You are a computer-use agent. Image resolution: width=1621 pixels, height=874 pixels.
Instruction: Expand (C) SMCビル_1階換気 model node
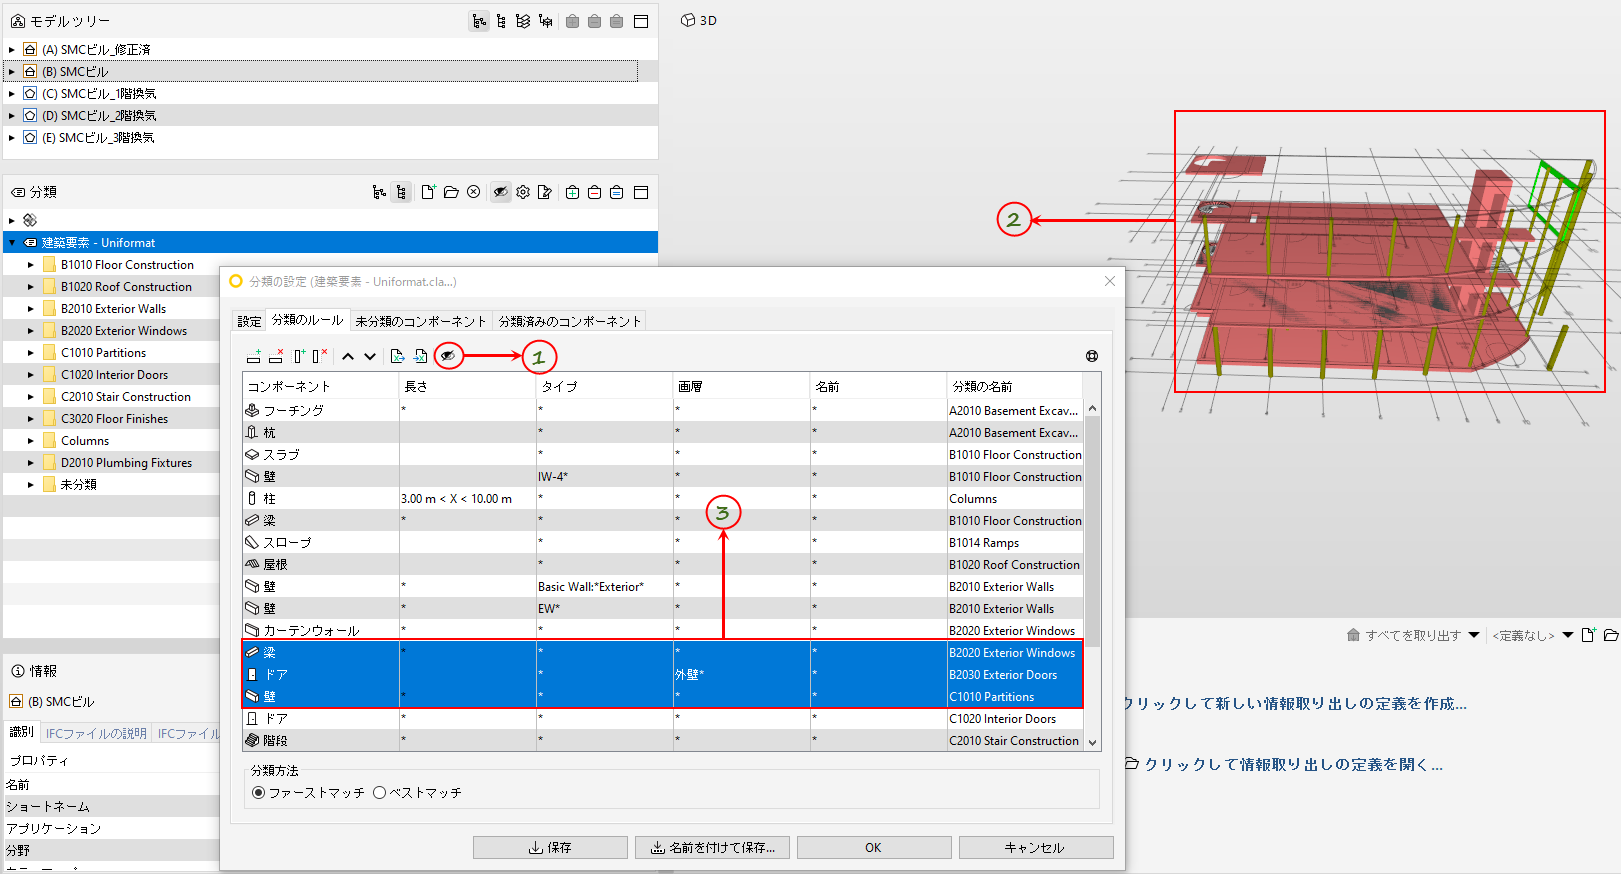coord(11,93)
